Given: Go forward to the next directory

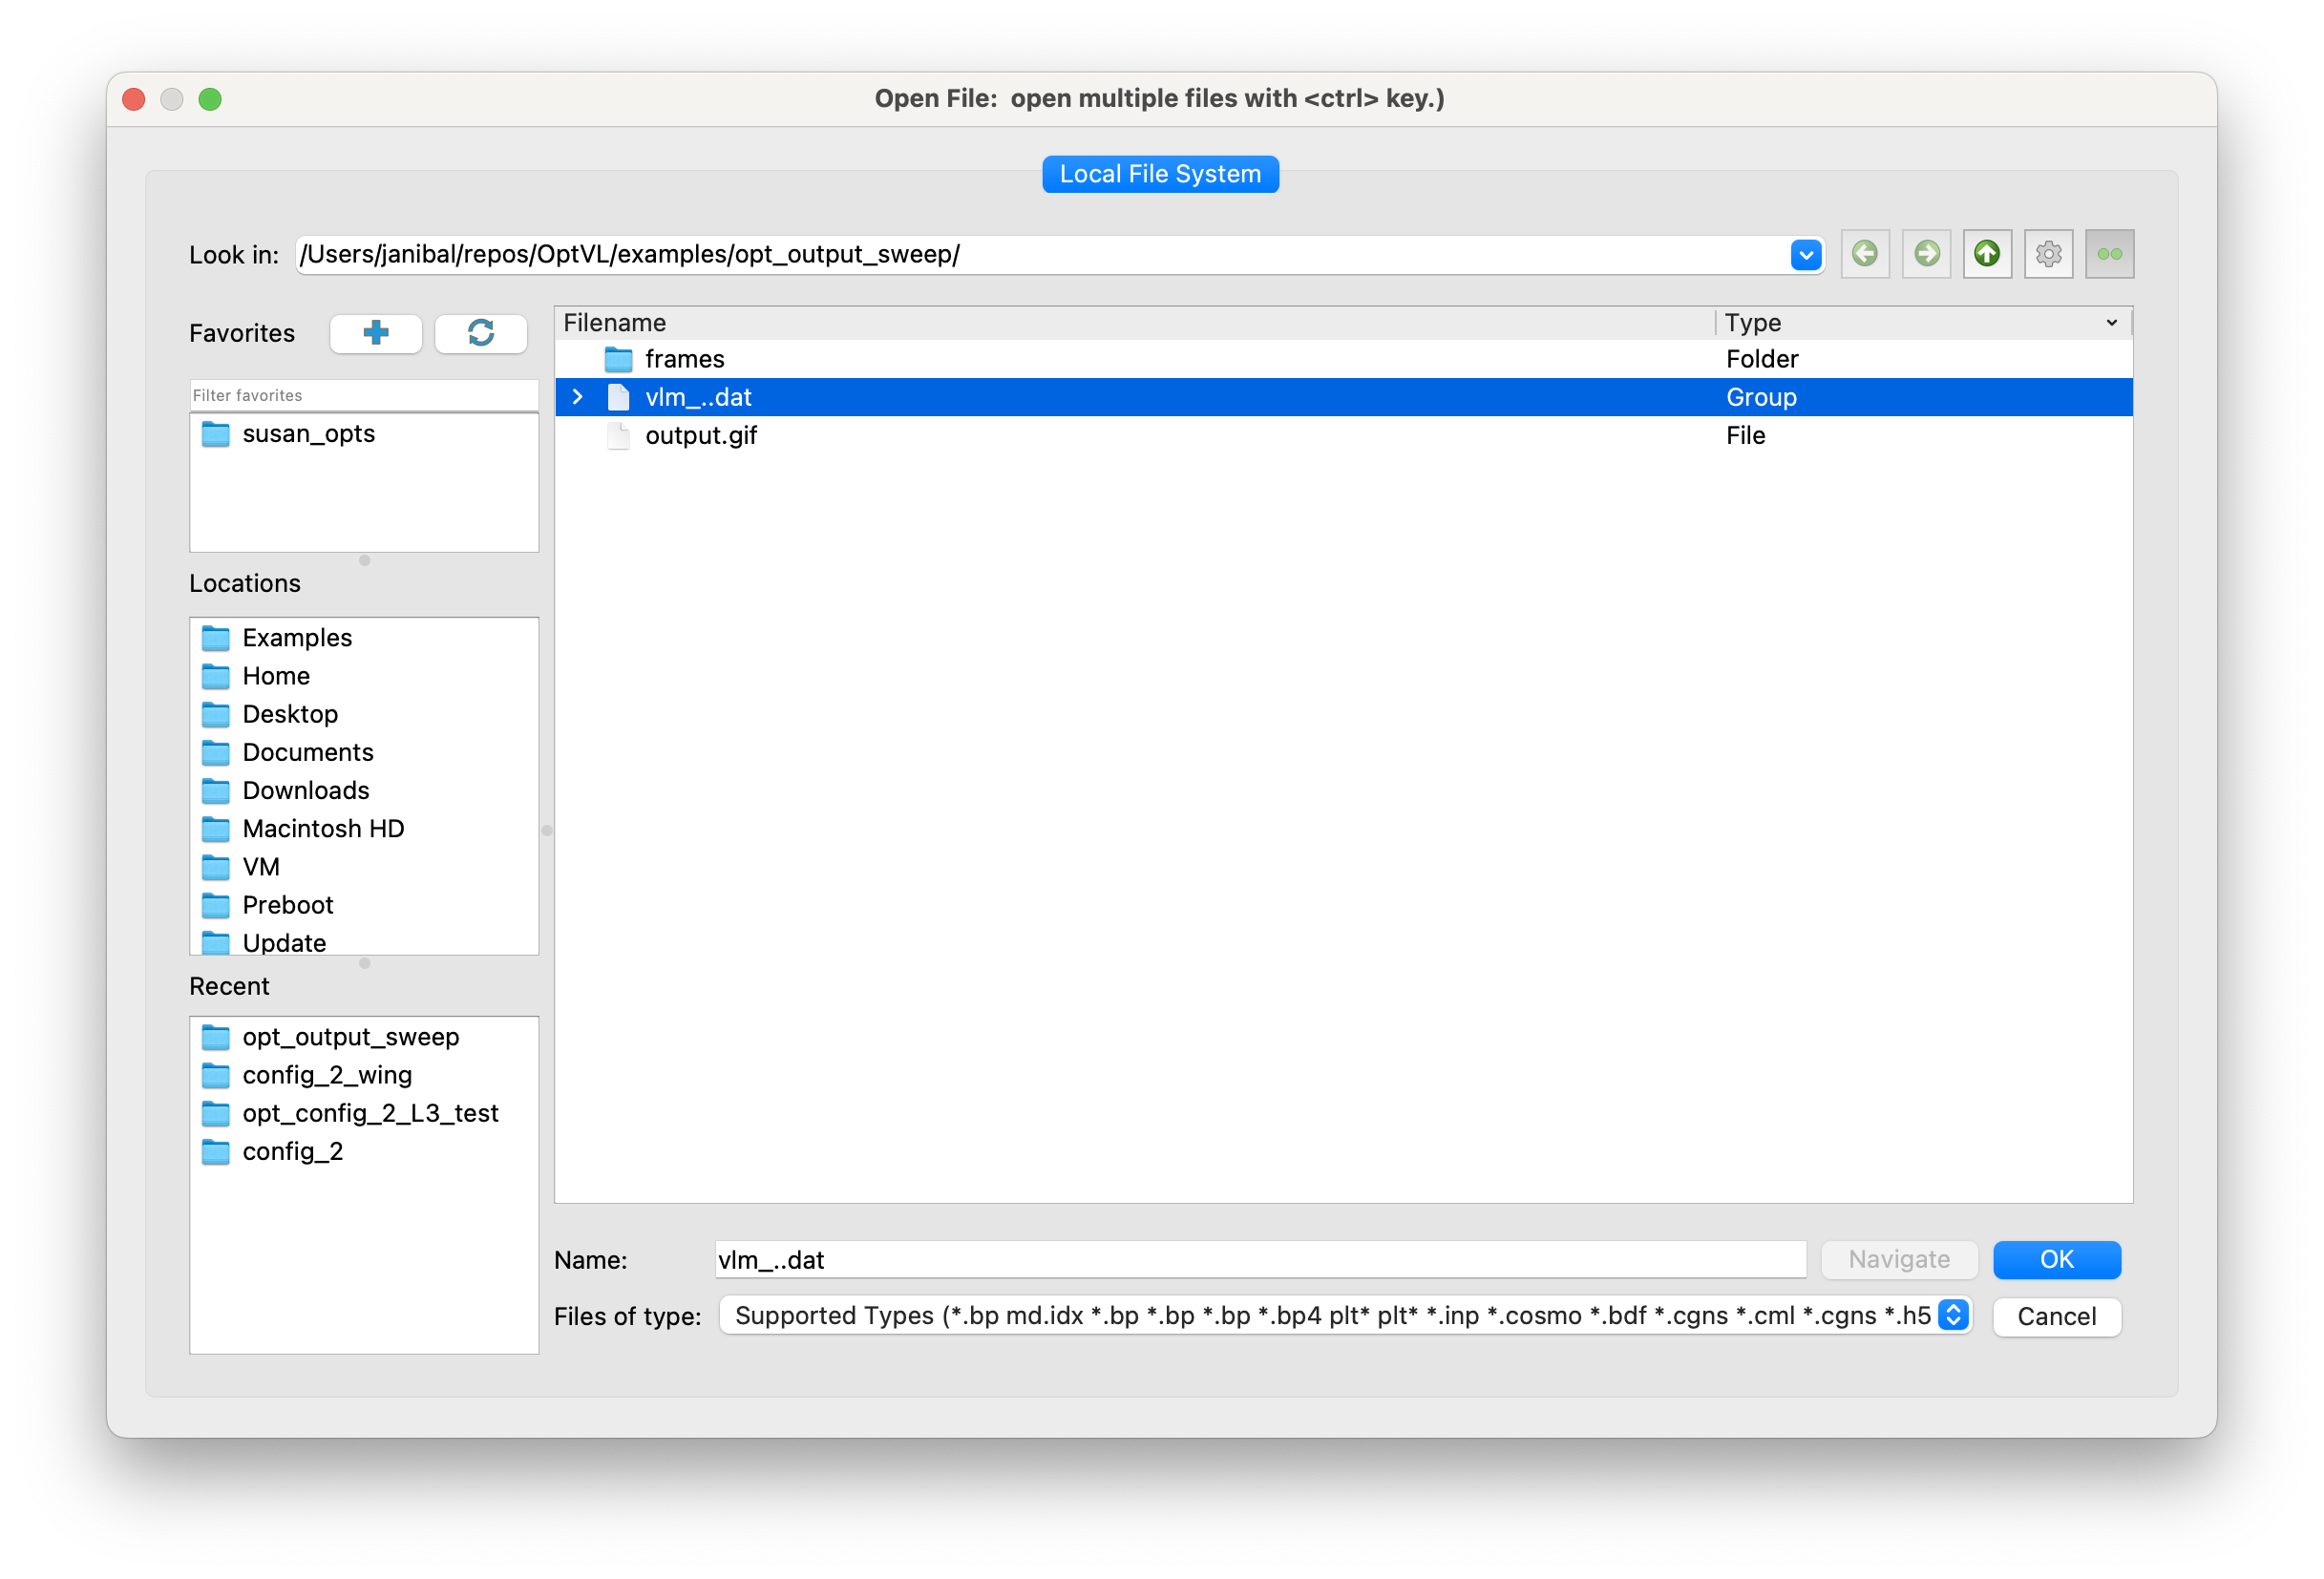Looking at the screenshot, I should pyautogui.click(x=1926, y=254).
